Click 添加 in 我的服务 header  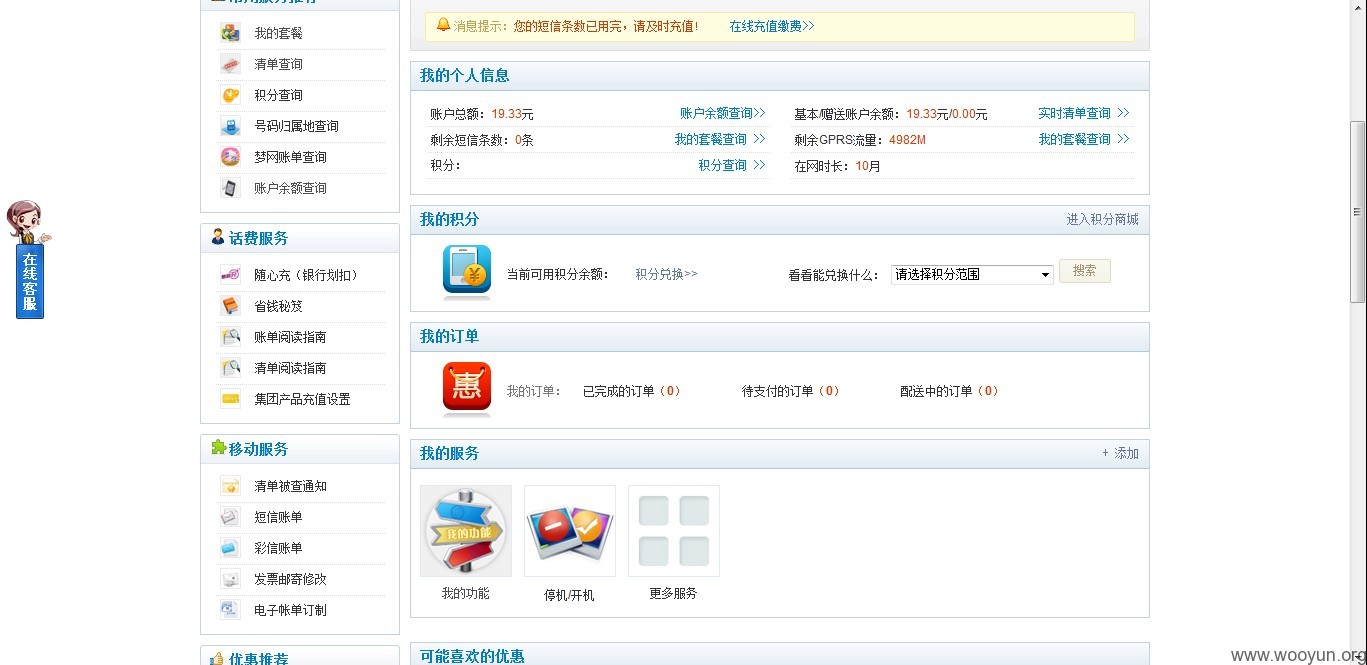coord(1120,453)
